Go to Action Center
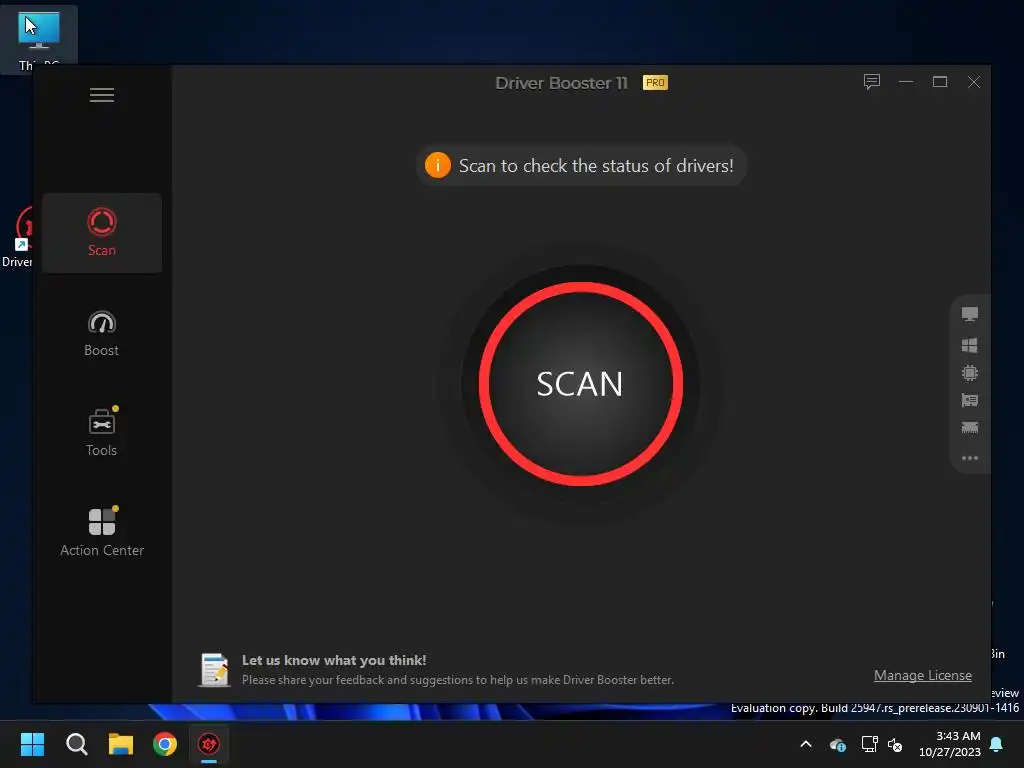Image resolution: width=1024 pixels, height=768 pixels. pos(102,532)
